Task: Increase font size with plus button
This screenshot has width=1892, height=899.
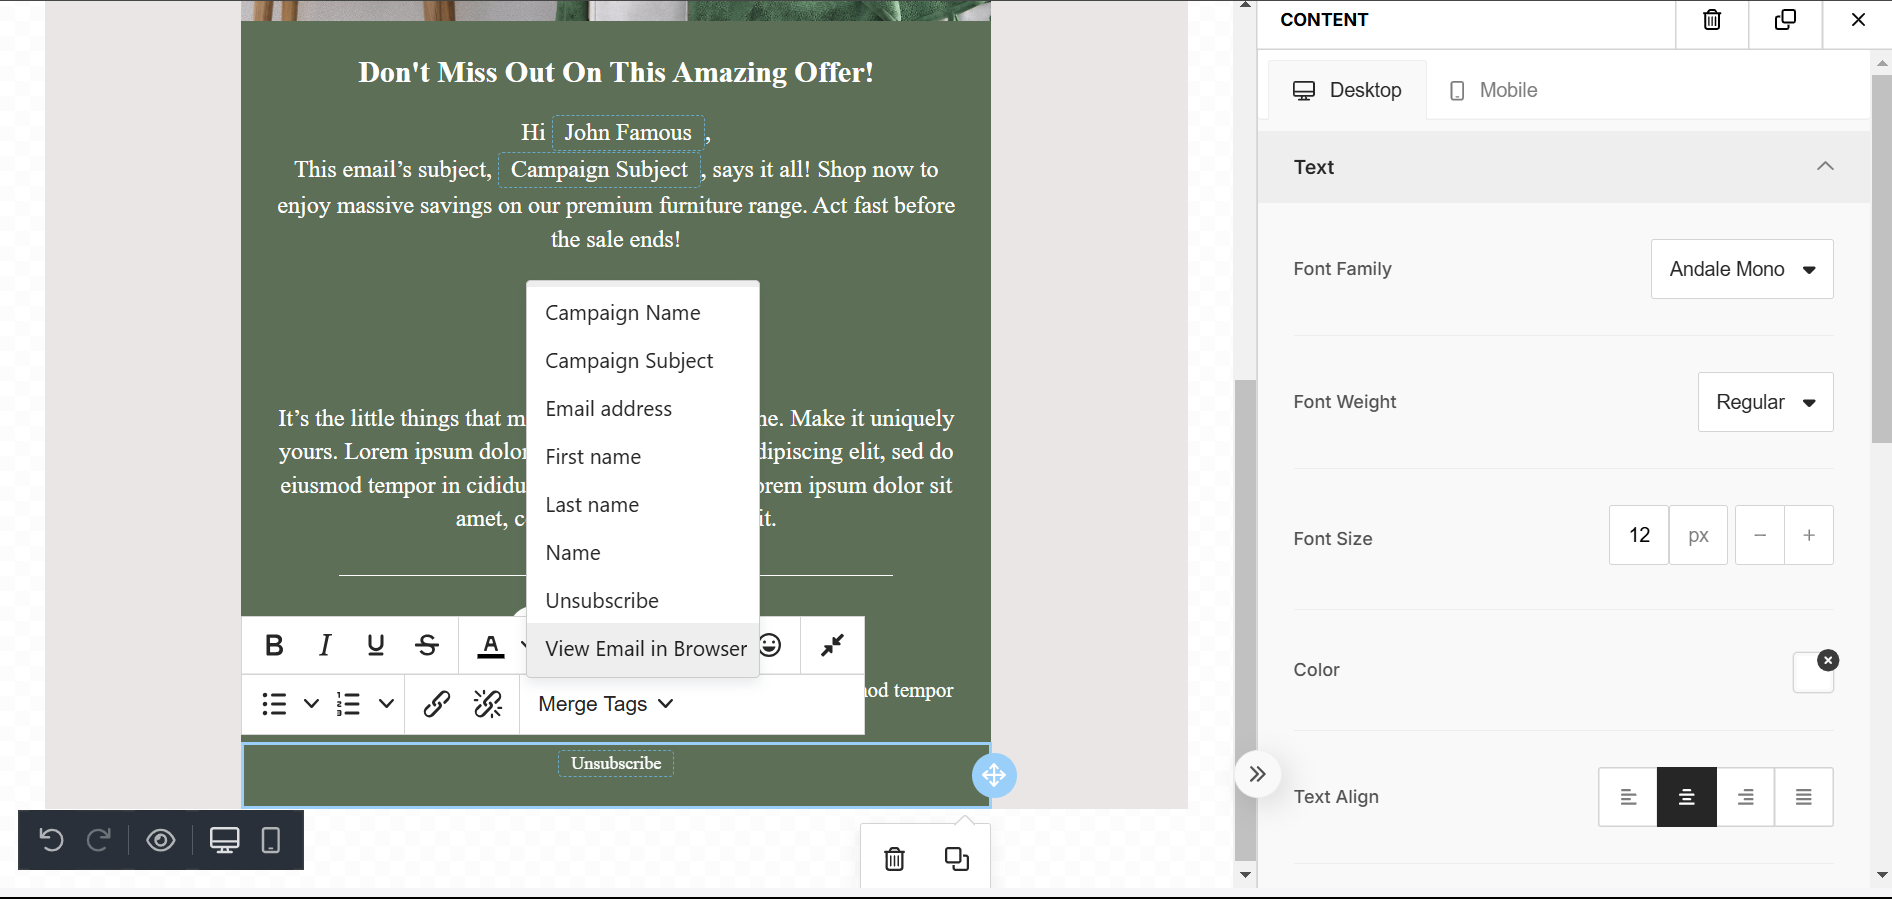Action: (1808, 536)
